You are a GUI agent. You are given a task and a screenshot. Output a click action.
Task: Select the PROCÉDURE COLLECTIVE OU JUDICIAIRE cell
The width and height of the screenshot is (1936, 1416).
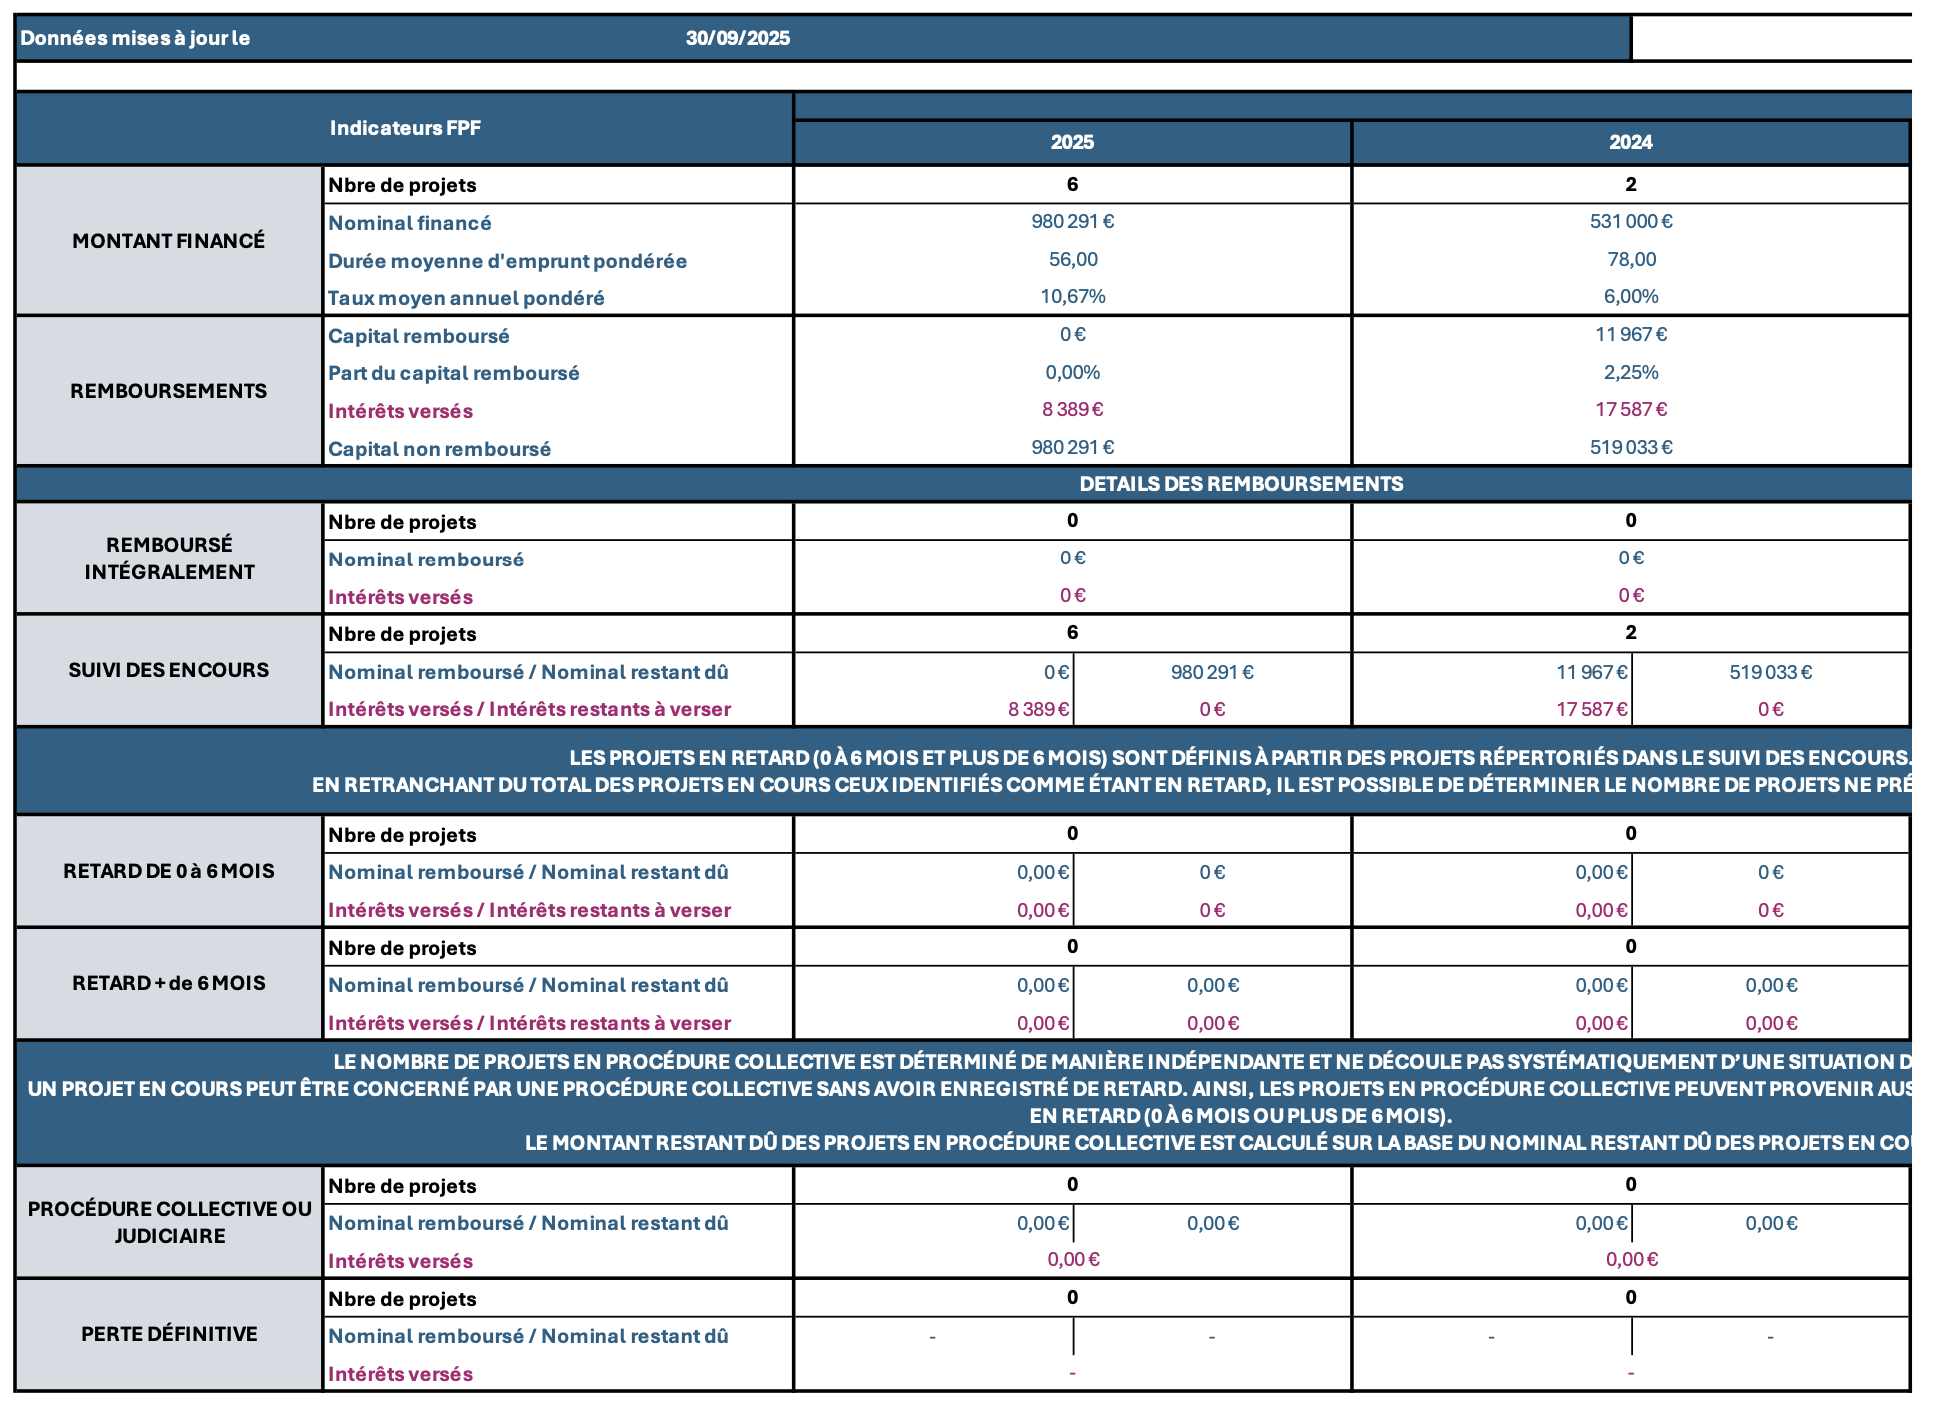point(168,1222)
